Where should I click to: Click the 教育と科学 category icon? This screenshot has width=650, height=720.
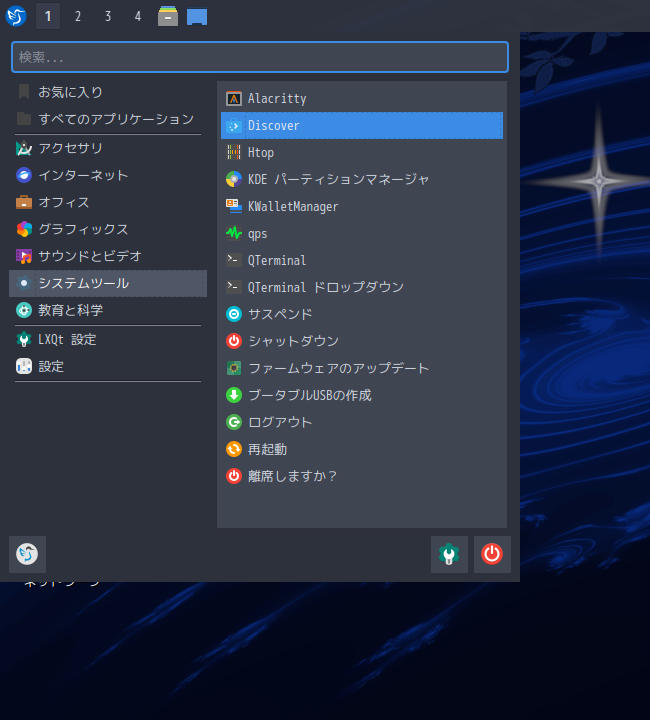click(x=24, y=310)
